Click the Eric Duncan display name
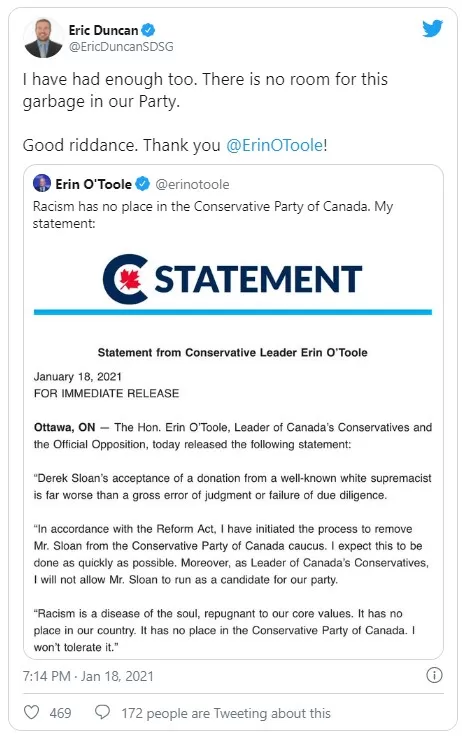Image resolution: width=462 pixels, height=736 pixels. click(103, 30)
